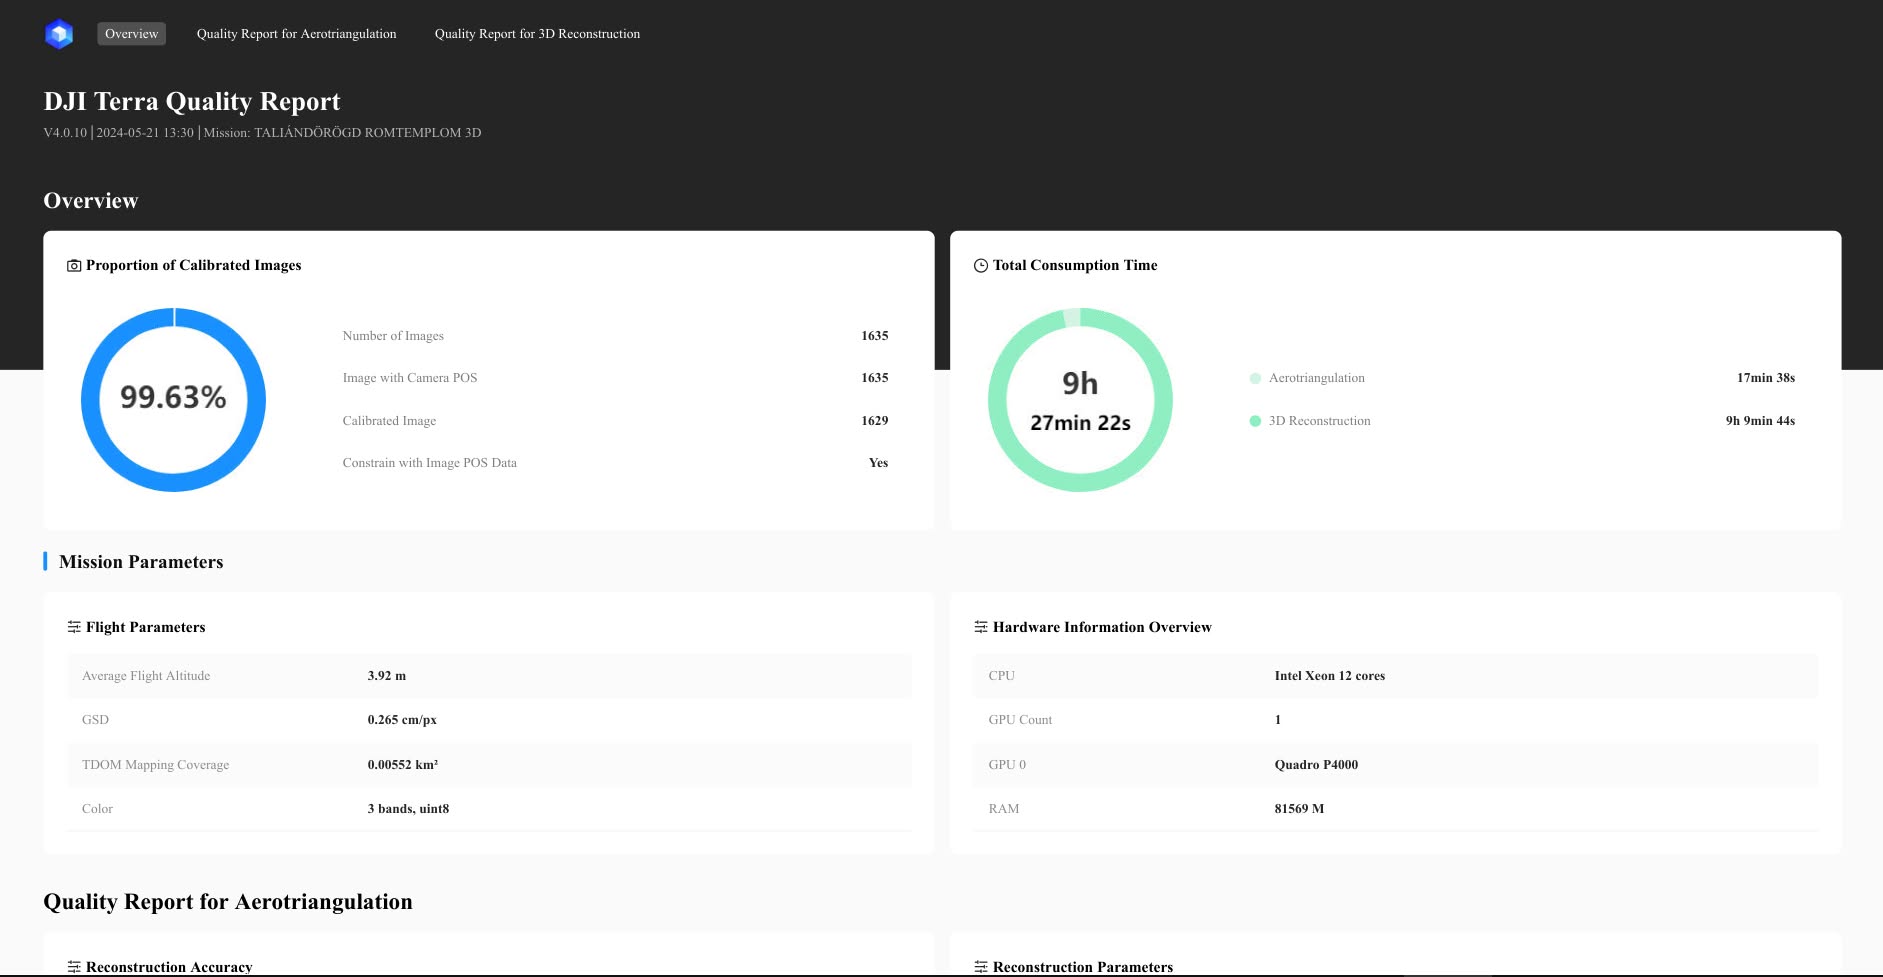Click the 99.63% calibrated images donut chart
This screenshot has width=1883, height=977.
click(x=173, y=399)
